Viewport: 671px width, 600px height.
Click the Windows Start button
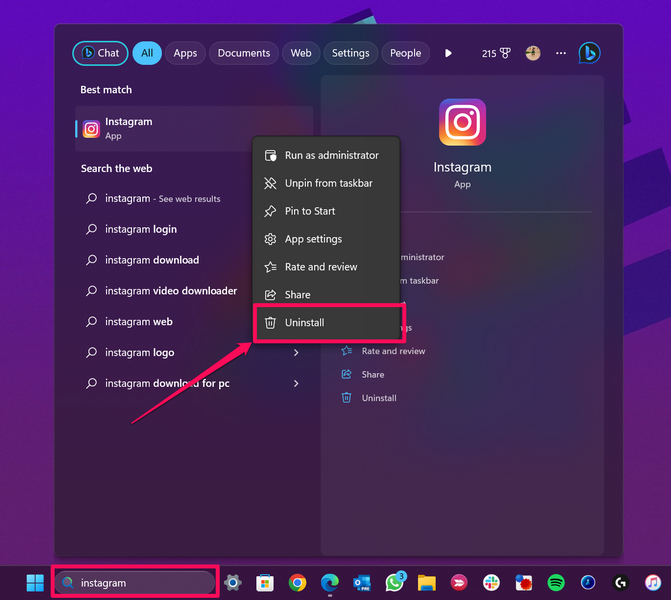pos(35,582)
